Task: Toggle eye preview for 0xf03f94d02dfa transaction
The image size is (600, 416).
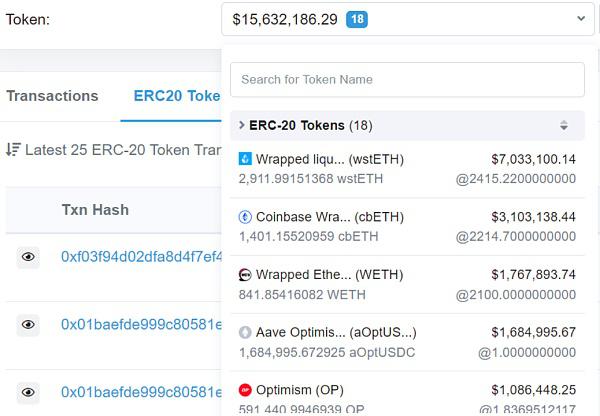Action: click(x=28, y=257)
